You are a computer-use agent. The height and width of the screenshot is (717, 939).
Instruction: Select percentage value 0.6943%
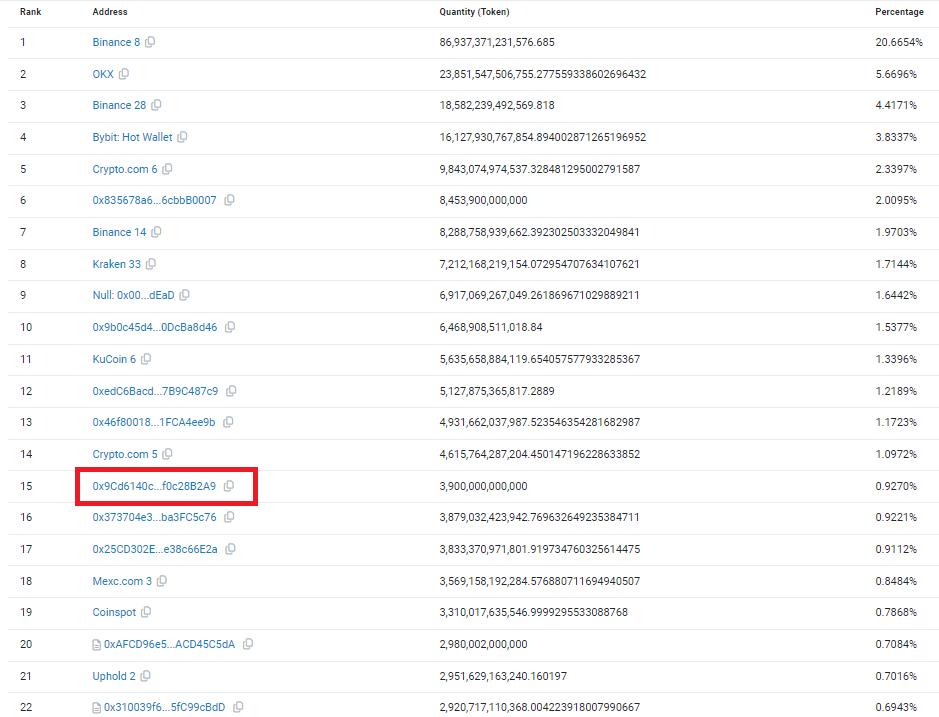896,707
